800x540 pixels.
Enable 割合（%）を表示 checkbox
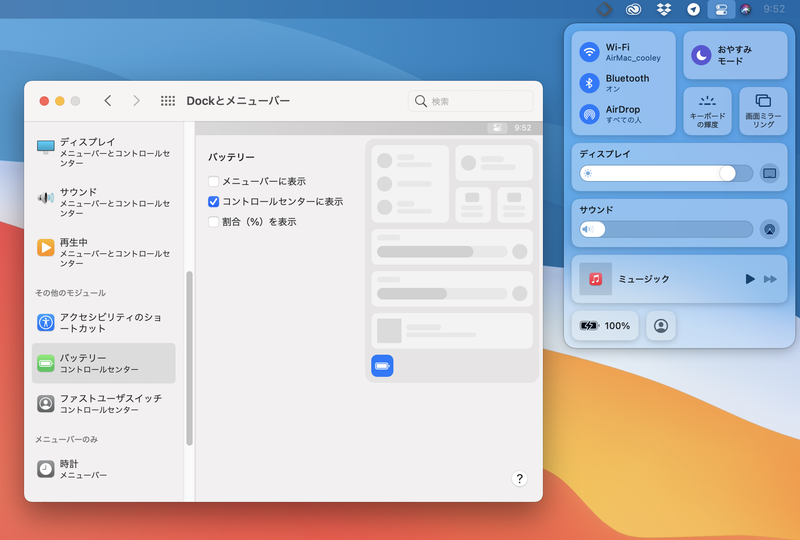point(213,222)
